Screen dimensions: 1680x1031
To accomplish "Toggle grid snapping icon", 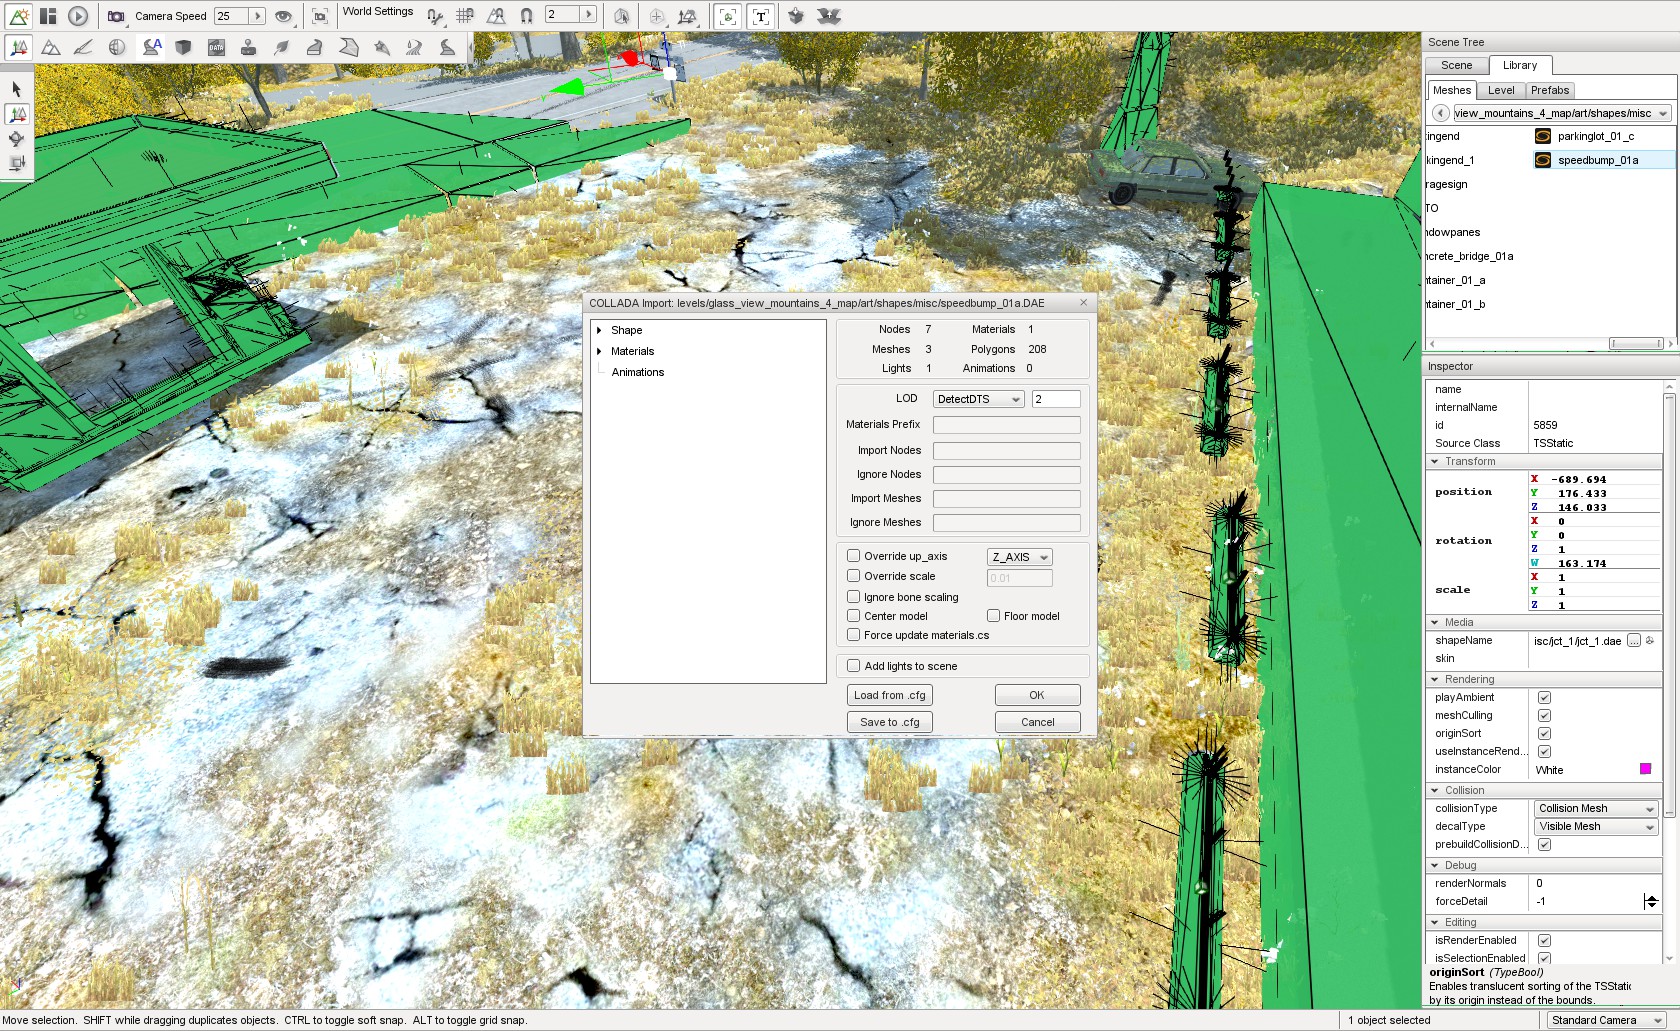I will tap(465, 16).
